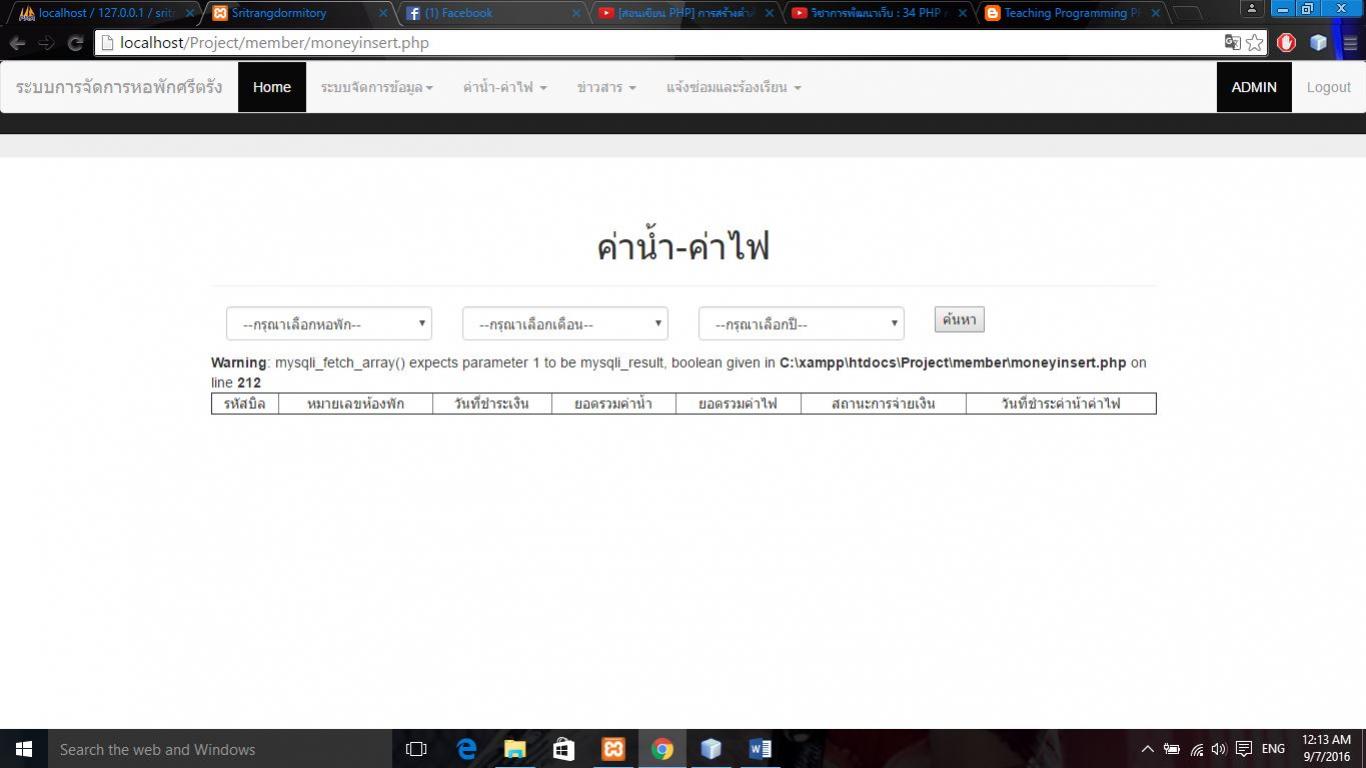The width and height of the screenshot is (1366, 768).
Task: Click the หมายเลขห้องพัก table column header
Action: coord(356,404)
